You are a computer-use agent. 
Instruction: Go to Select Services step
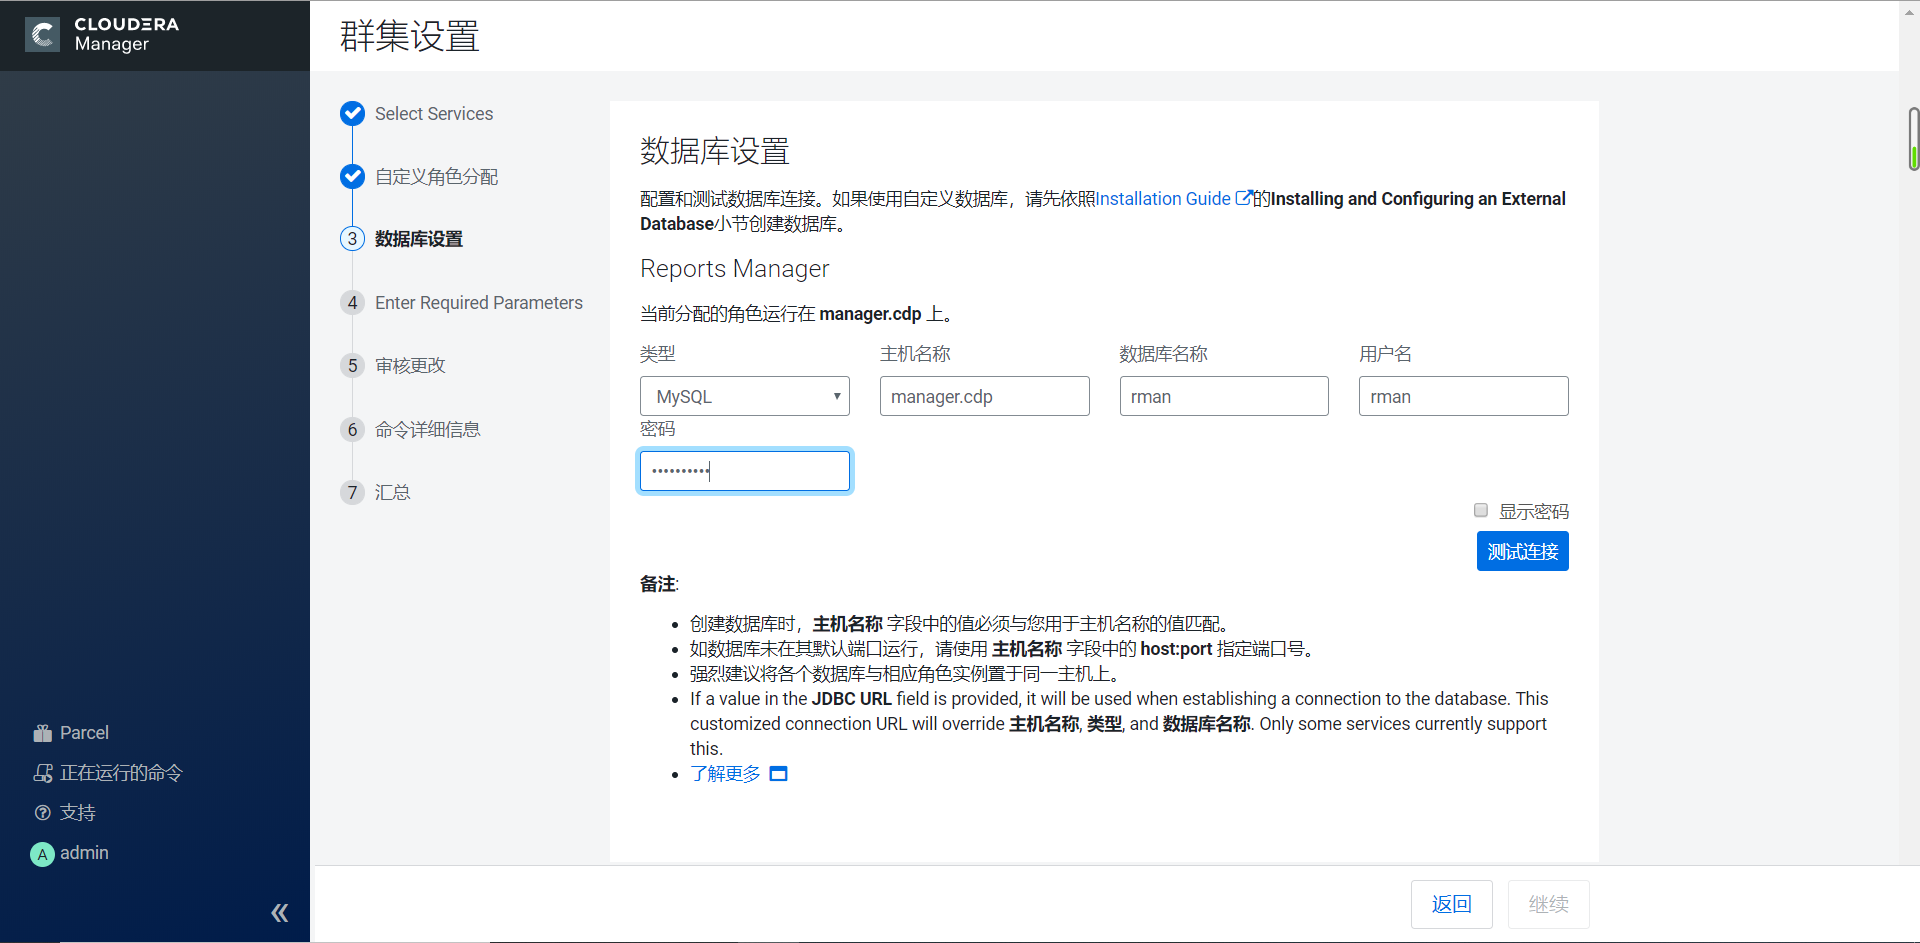point(434,114)
